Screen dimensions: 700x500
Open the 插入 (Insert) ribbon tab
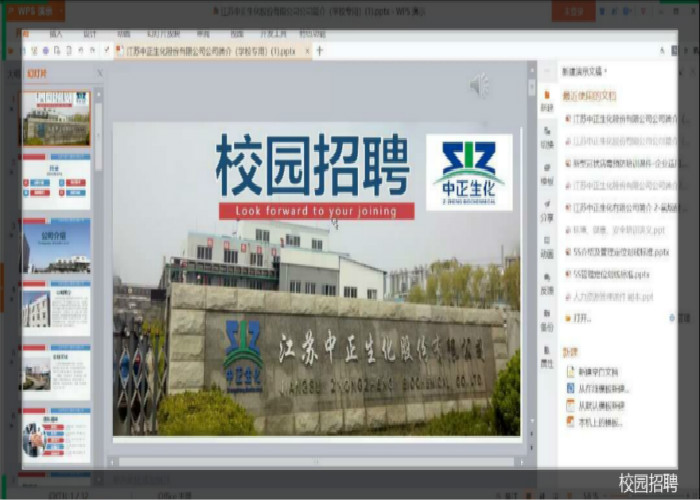coord(55,34)
